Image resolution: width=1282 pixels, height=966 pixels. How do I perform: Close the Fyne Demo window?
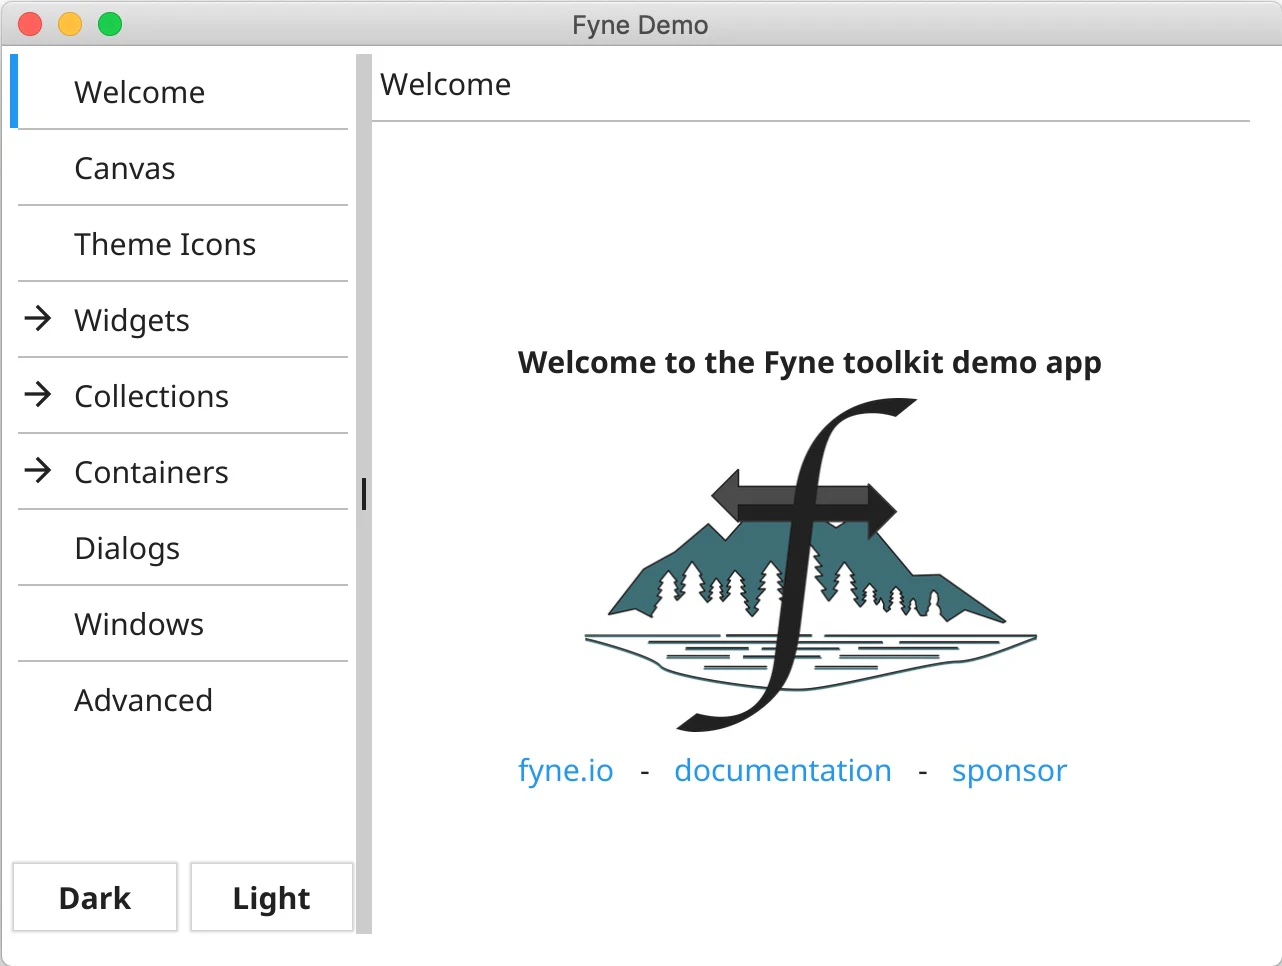(x=30, y=24)
